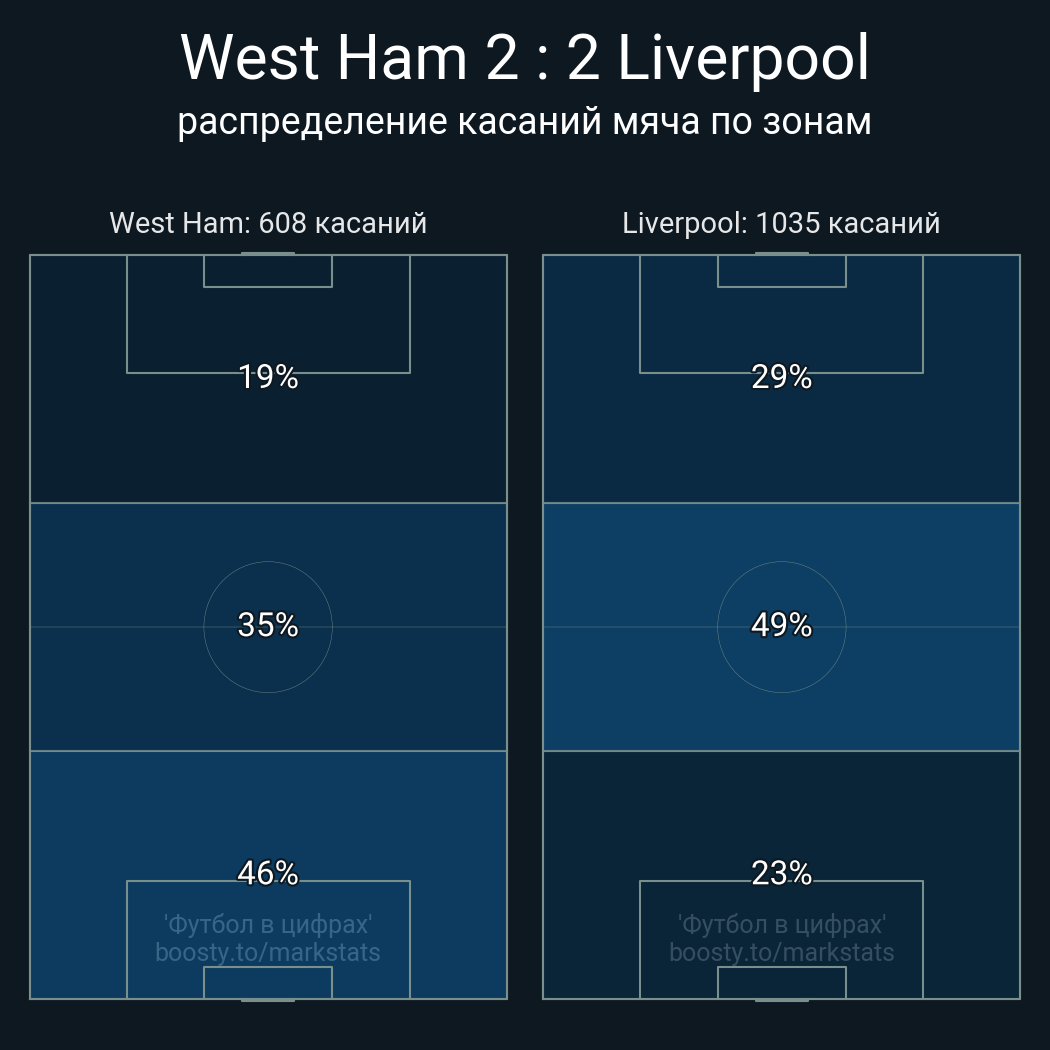Click the Liverpool 1035 касаний label

(781, 223)
